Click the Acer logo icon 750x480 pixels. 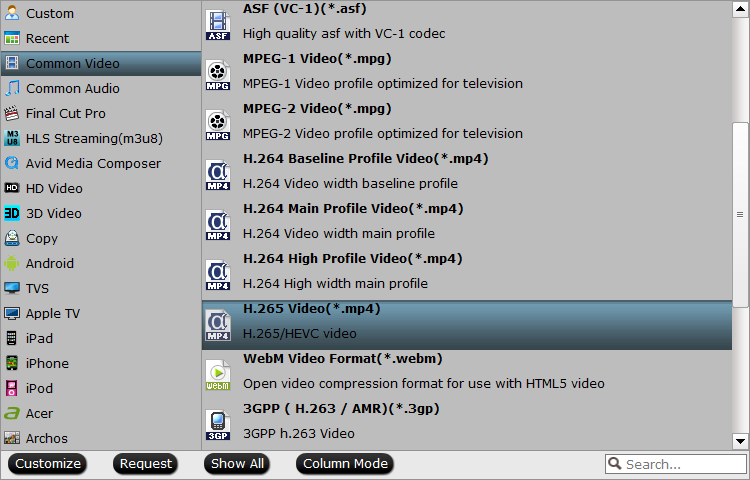(12, 413)
